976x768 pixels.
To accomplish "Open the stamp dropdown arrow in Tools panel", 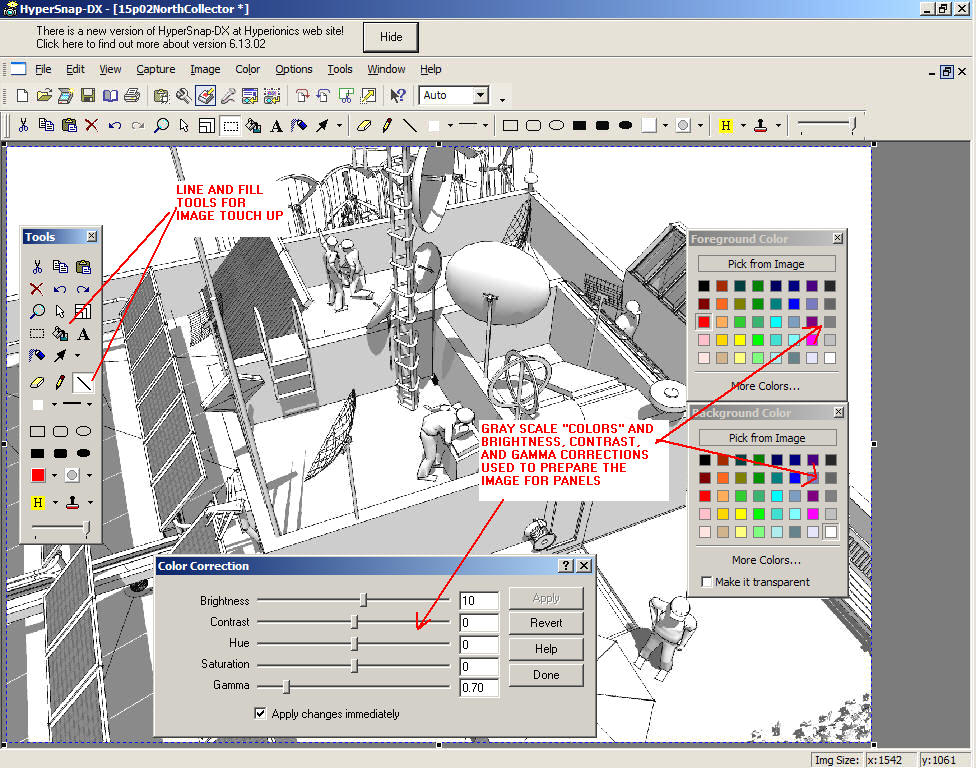I will coord(90,502).
